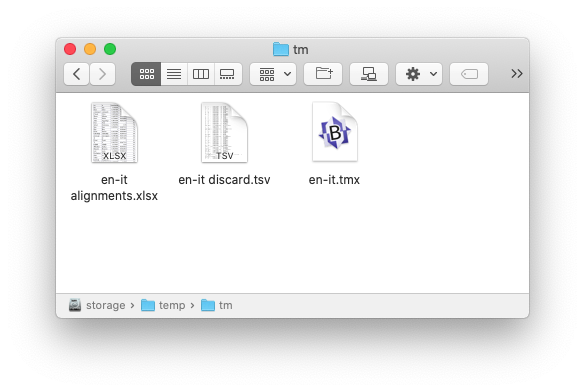This screenshot has height=392, width=585.
Task: Create a new folder with toolbar button
Action: pos(323,74)
